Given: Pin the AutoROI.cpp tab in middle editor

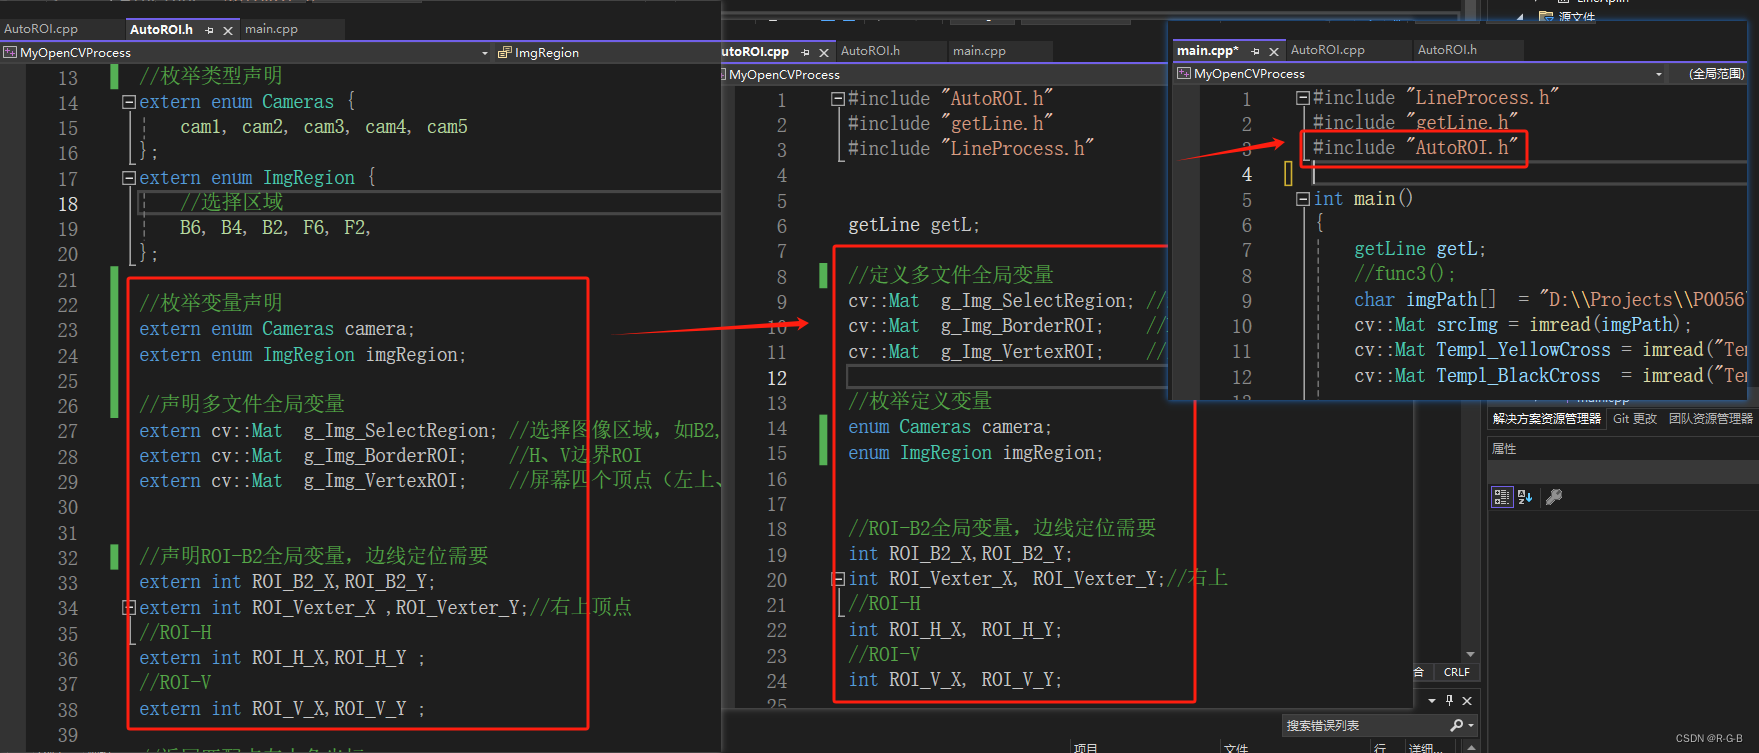Looking at the screenshot, I should pyautogui.click(x=805, y=52).
